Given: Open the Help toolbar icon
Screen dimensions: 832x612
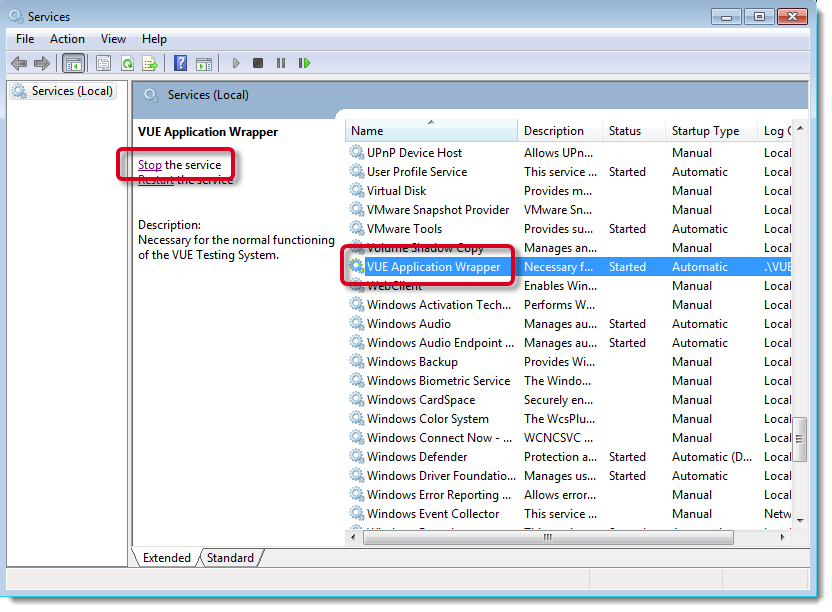Looking at the screenshot, I should pyautogui.click(x=180, y=63).
